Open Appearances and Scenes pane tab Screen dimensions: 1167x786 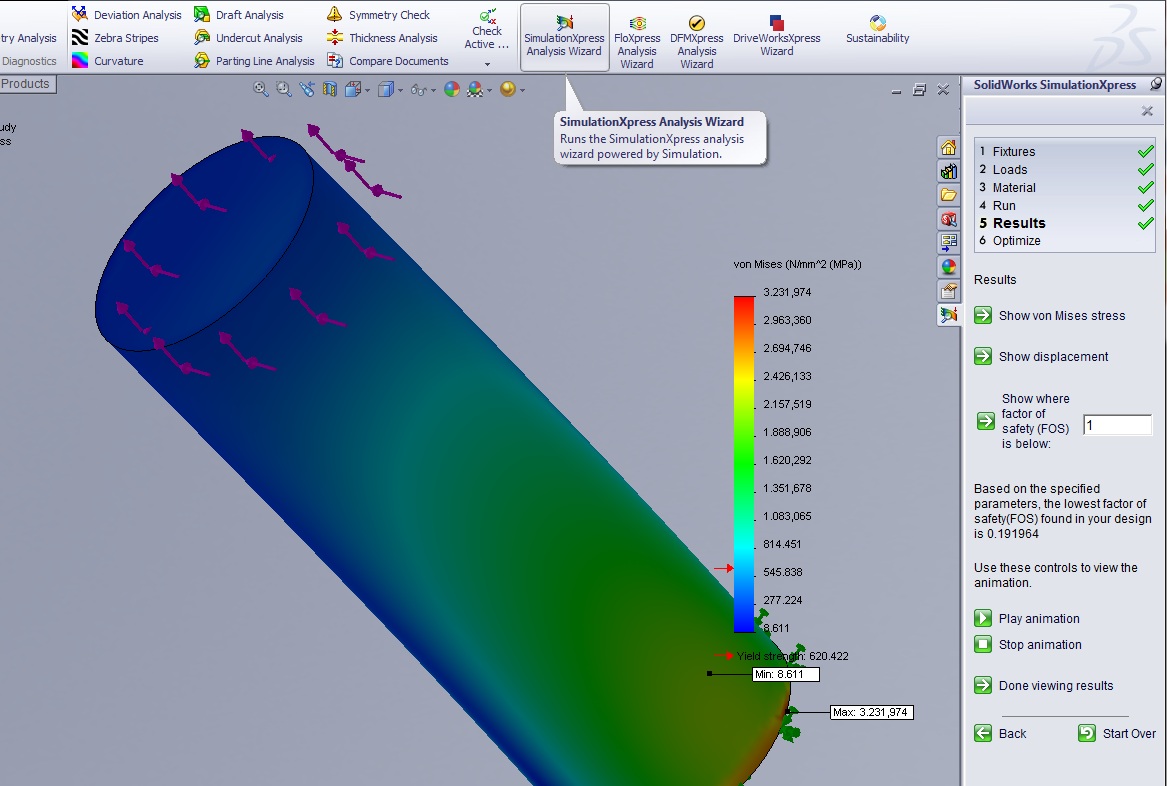tap(948, 266)
